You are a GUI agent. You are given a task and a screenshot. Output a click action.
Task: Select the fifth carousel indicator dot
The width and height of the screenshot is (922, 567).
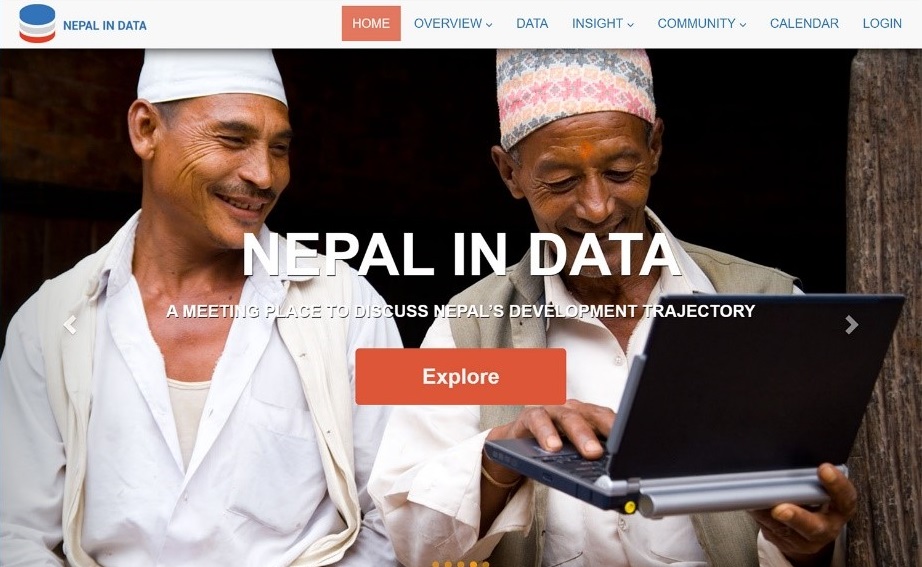tap(486, 564)
